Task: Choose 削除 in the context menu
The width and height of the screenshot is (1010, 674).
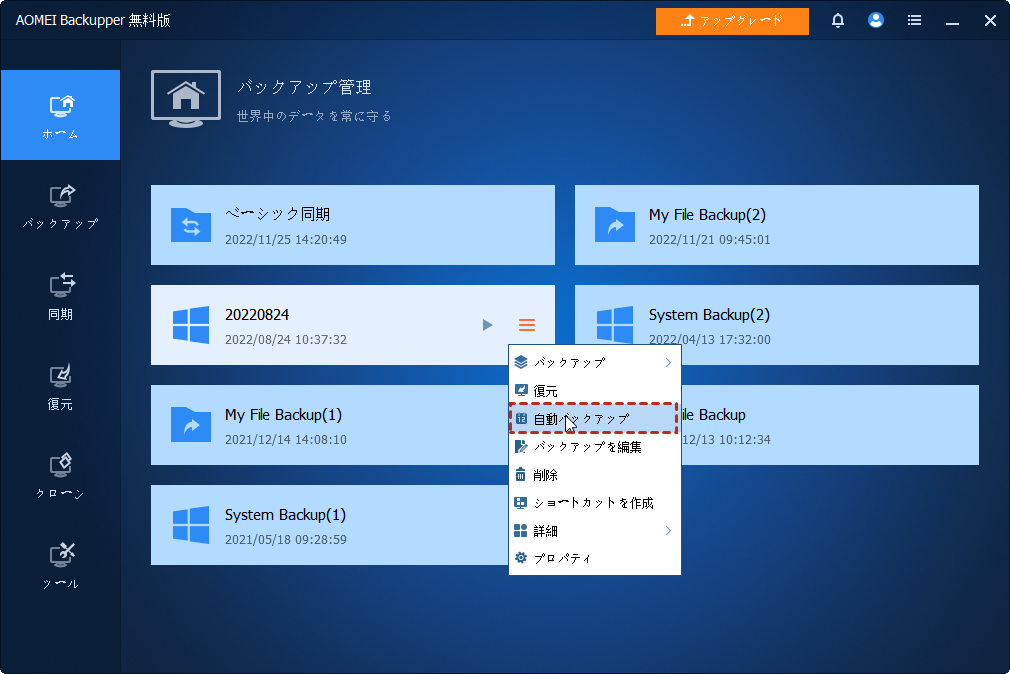Action: tap(595, 475)
